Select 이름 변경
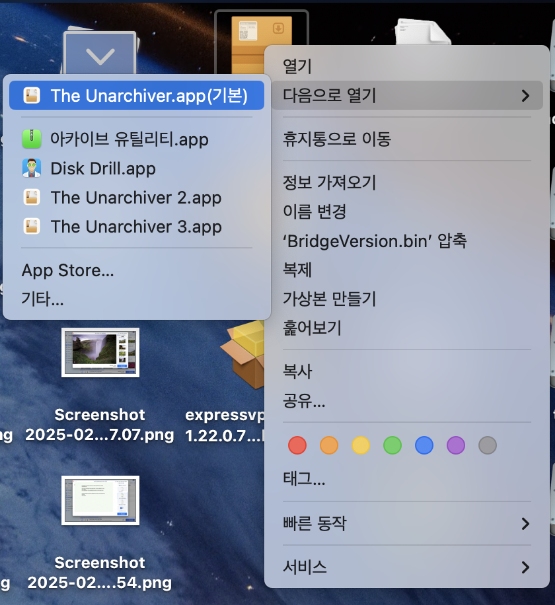This screenshot has width=555, height=605. coord(407,211)
